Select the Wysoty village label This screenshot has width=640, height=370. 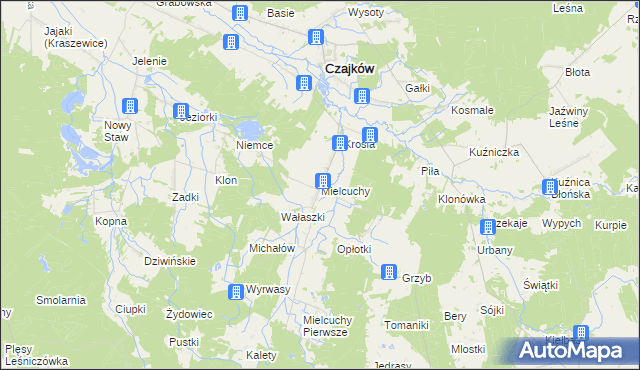(366, 12)
